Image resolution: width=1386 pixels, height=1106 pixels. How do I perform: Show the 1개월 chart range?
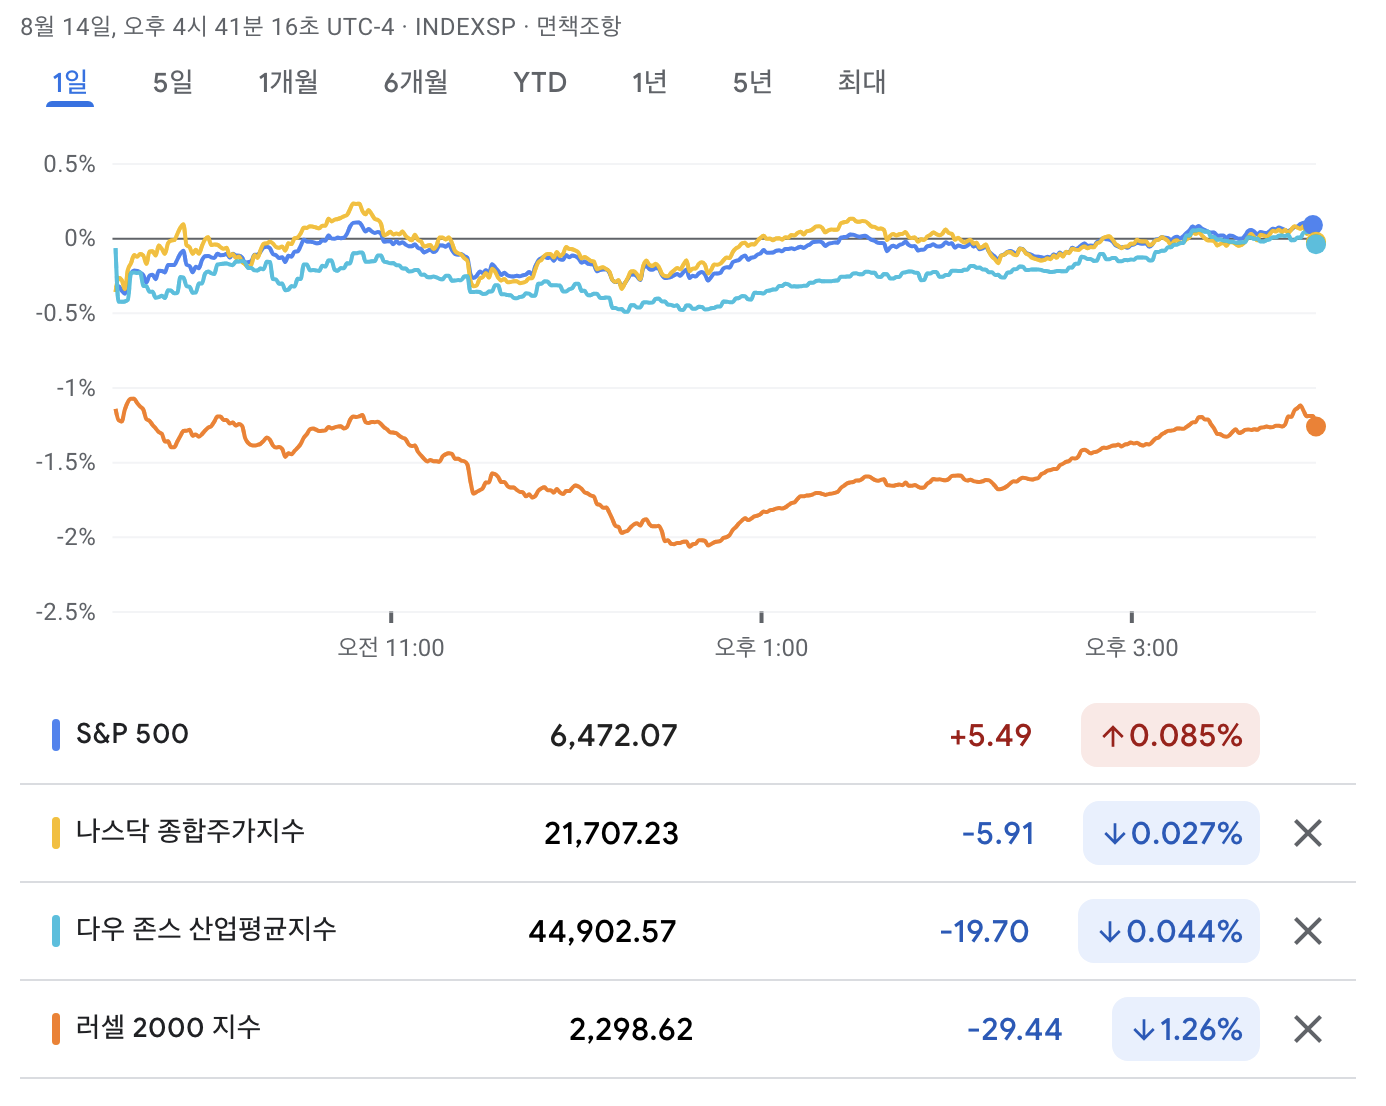[x=288, y=82]
